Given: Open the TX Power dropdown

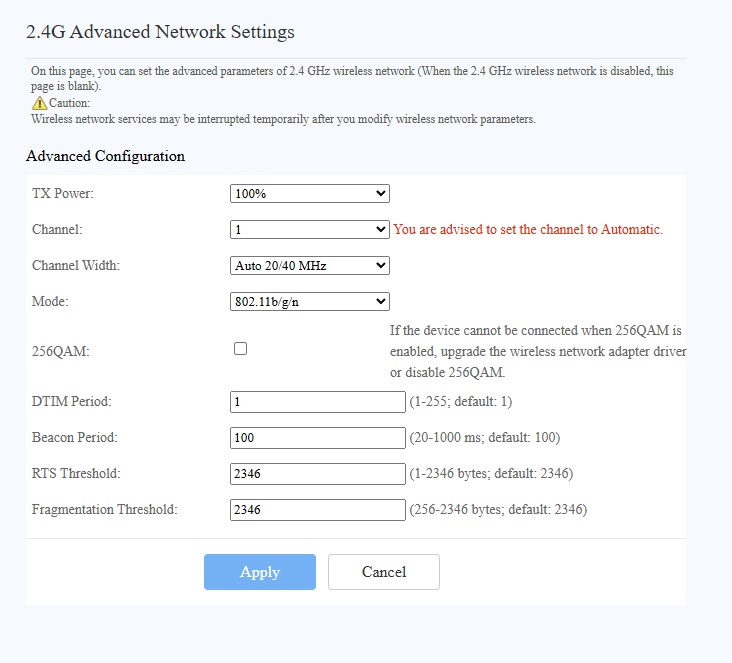Looking at the screenshot, I should click(309, 194).
